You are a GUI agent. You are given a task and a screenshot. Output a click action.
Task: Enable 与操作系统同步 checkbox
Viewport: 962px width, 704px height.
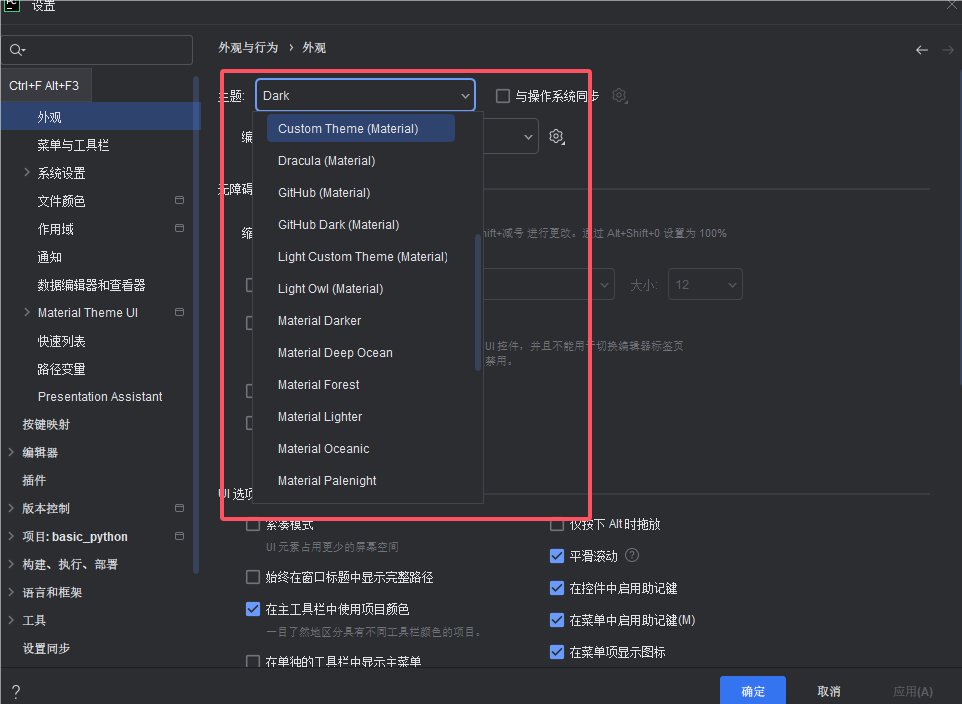[x=502, y=96]
